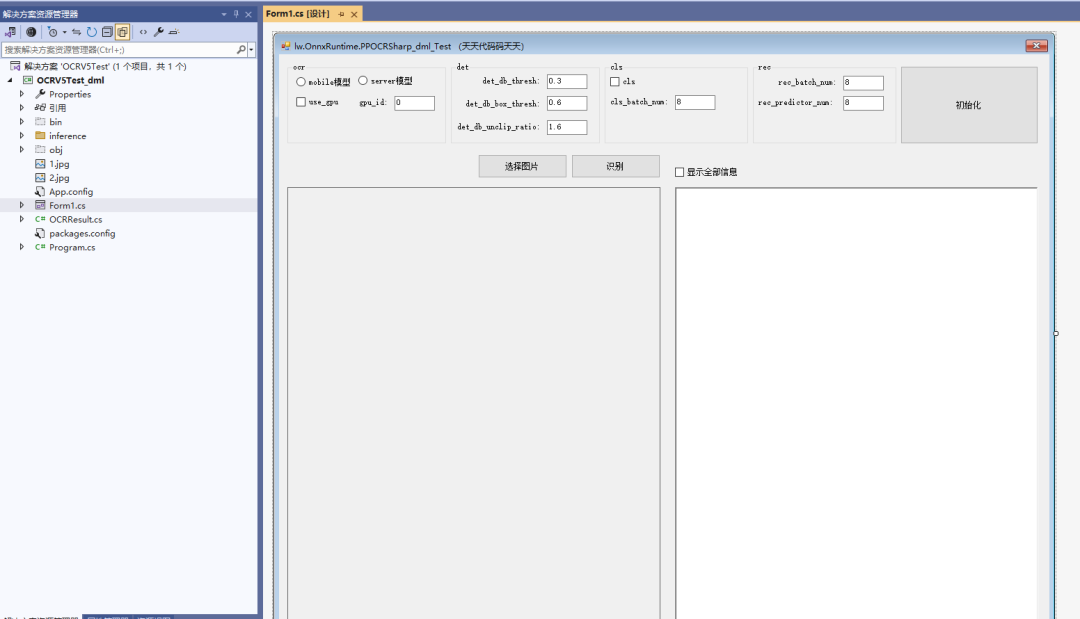This screenshot has height=619, width=1080.
Task: Click the preview selected items icon
Action: tap(174, 32)
